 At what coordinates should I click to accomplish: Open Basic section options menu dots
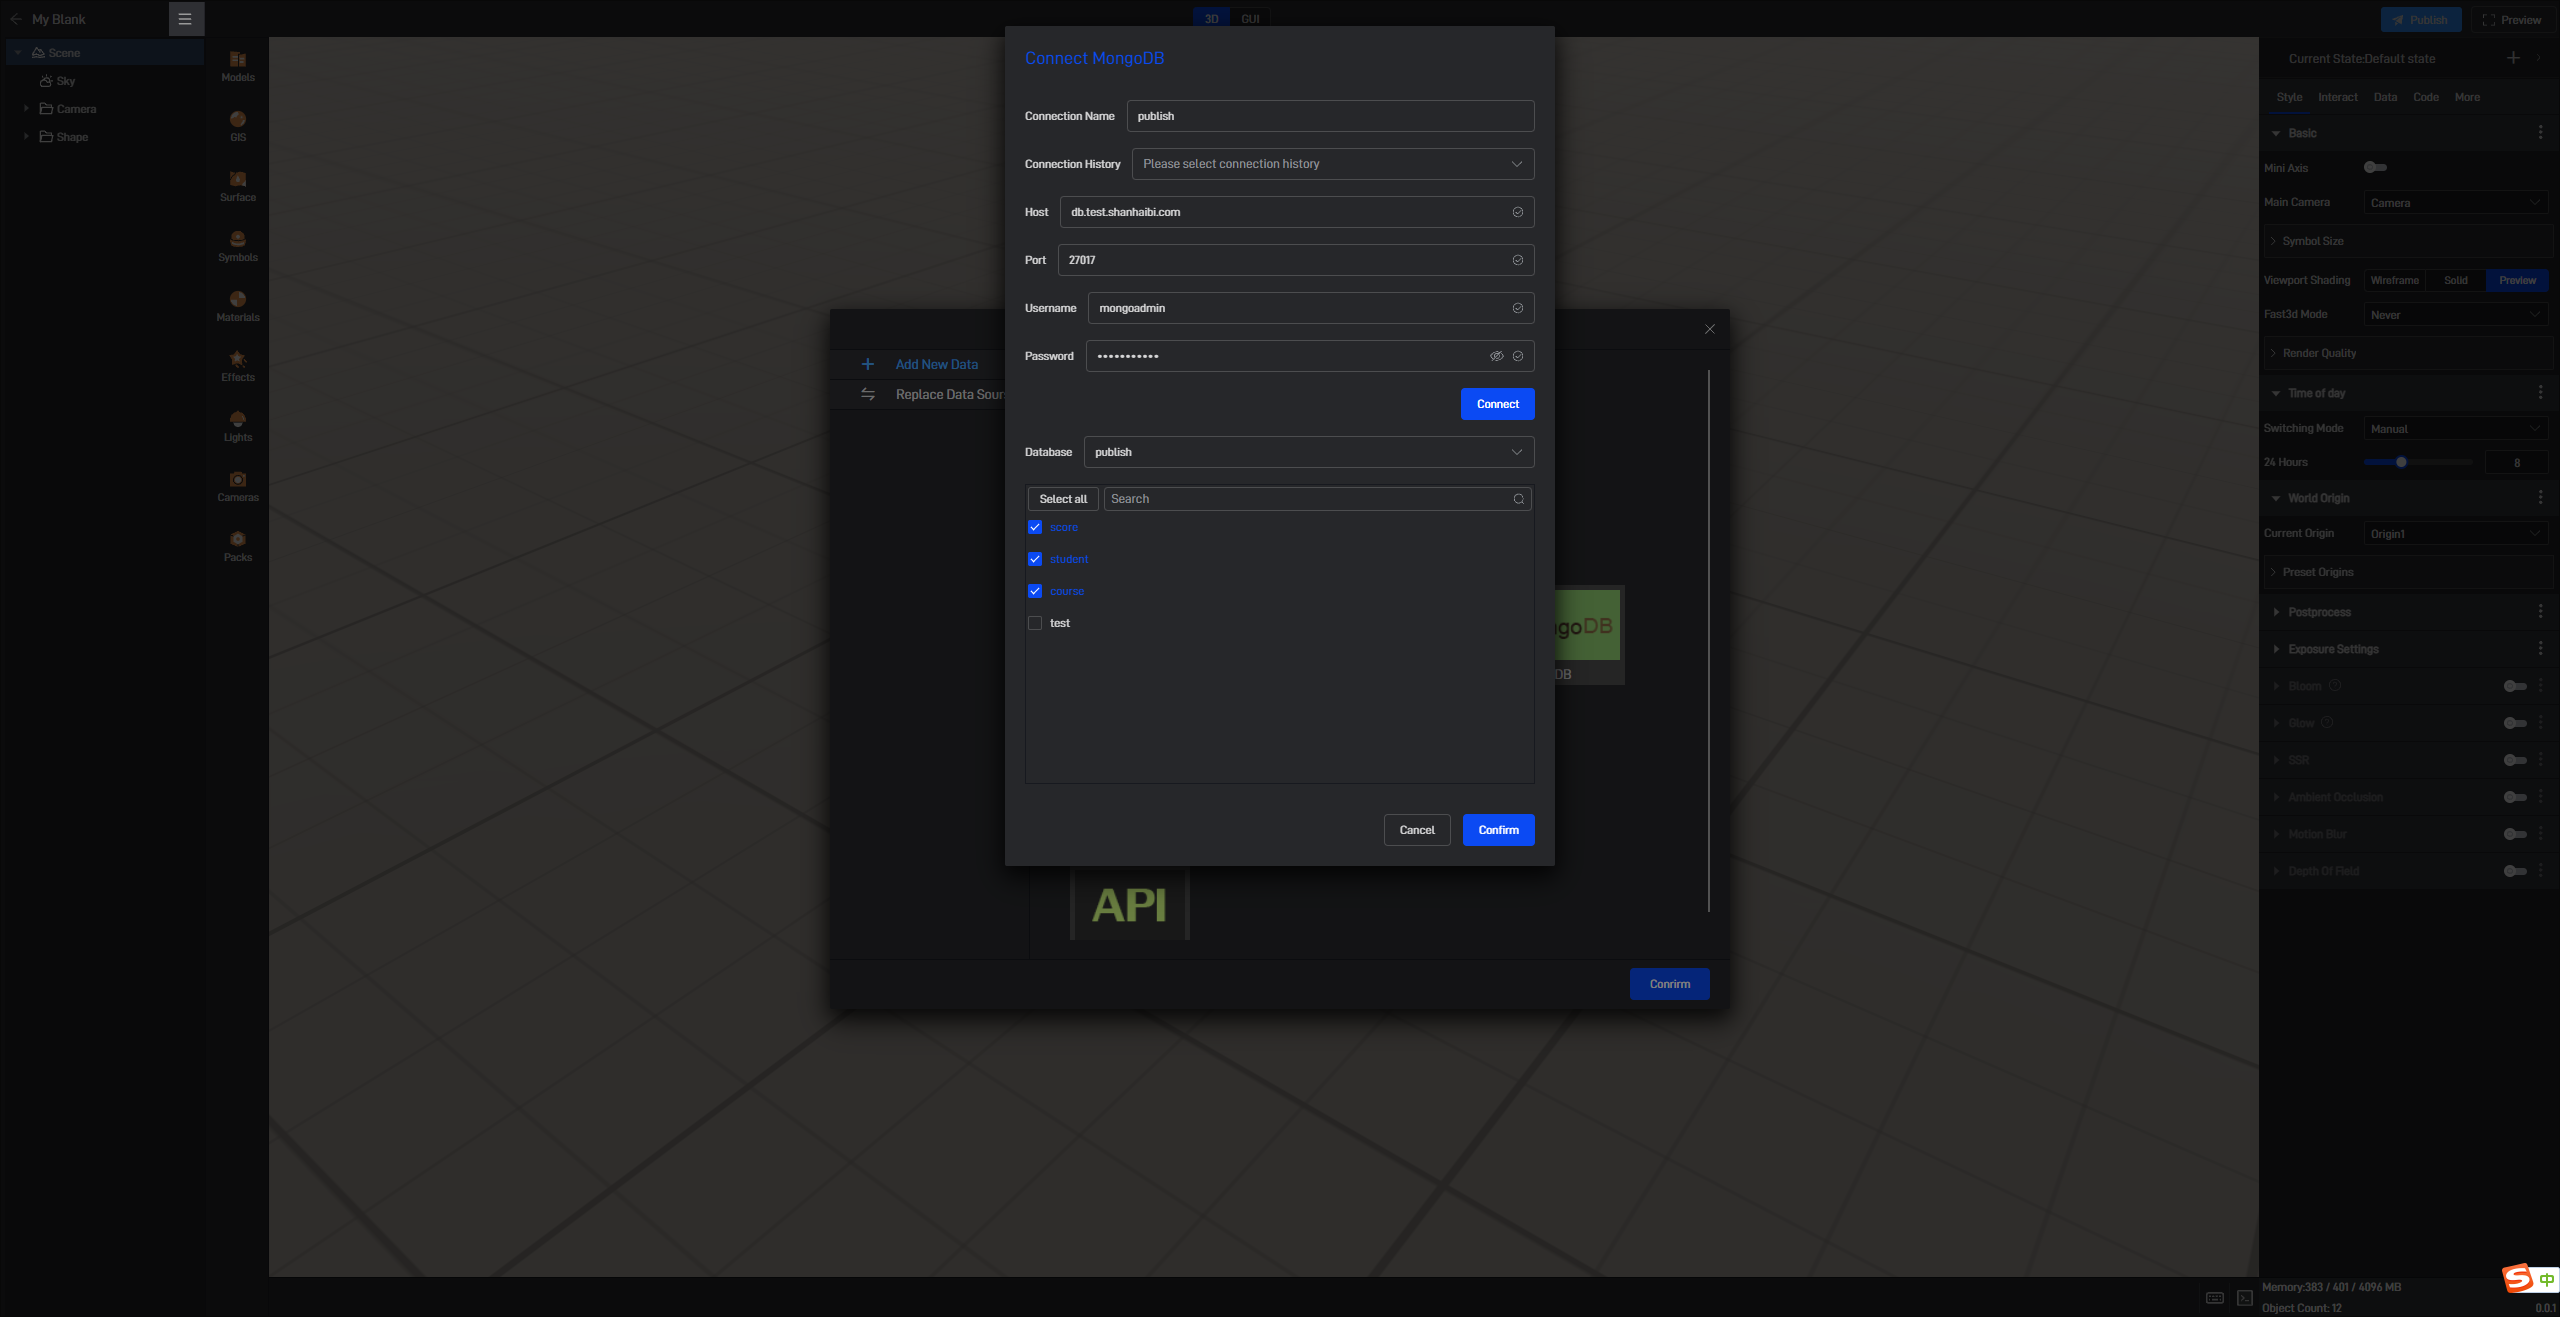click(x=2541, y=133)
